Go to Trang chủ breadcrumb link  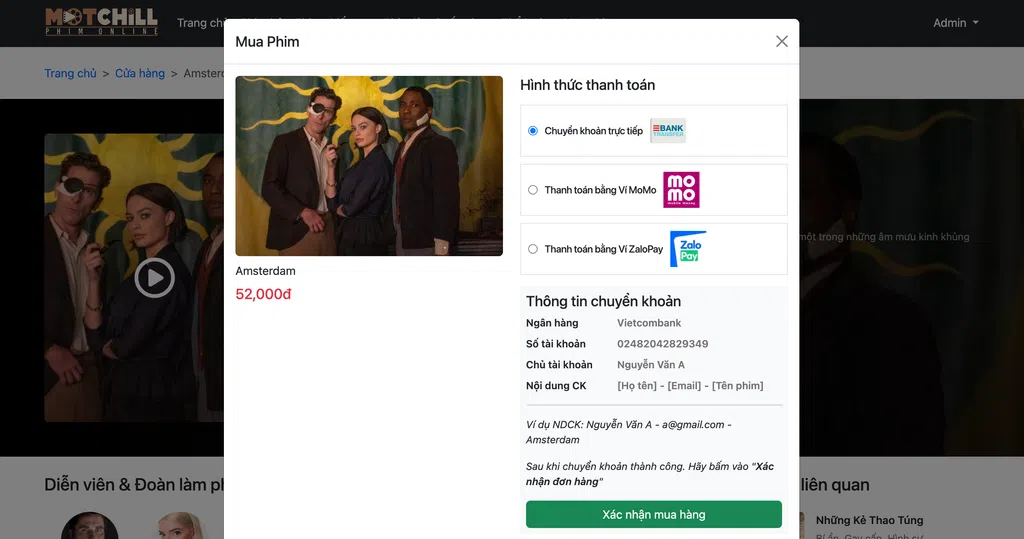[71, 73]
